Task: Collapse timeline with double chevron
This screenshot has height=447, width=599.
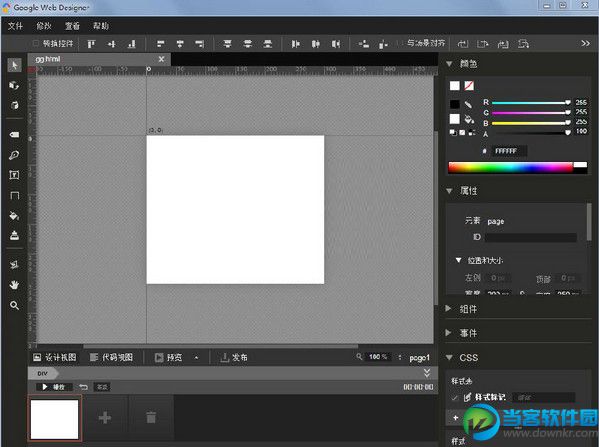Action: (x=427, y=372)
